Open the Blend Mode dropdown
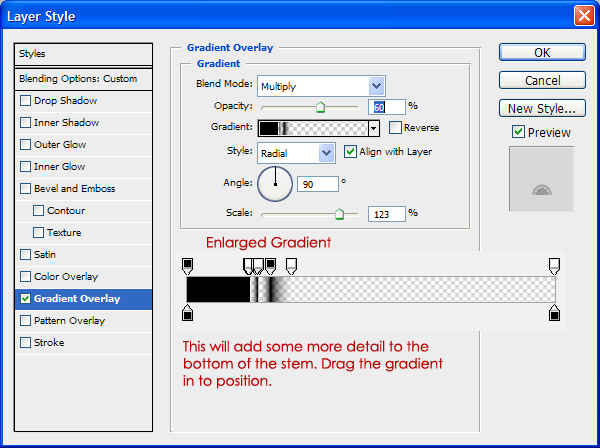This screenshot has height=448, width=600. coord(377,86)
